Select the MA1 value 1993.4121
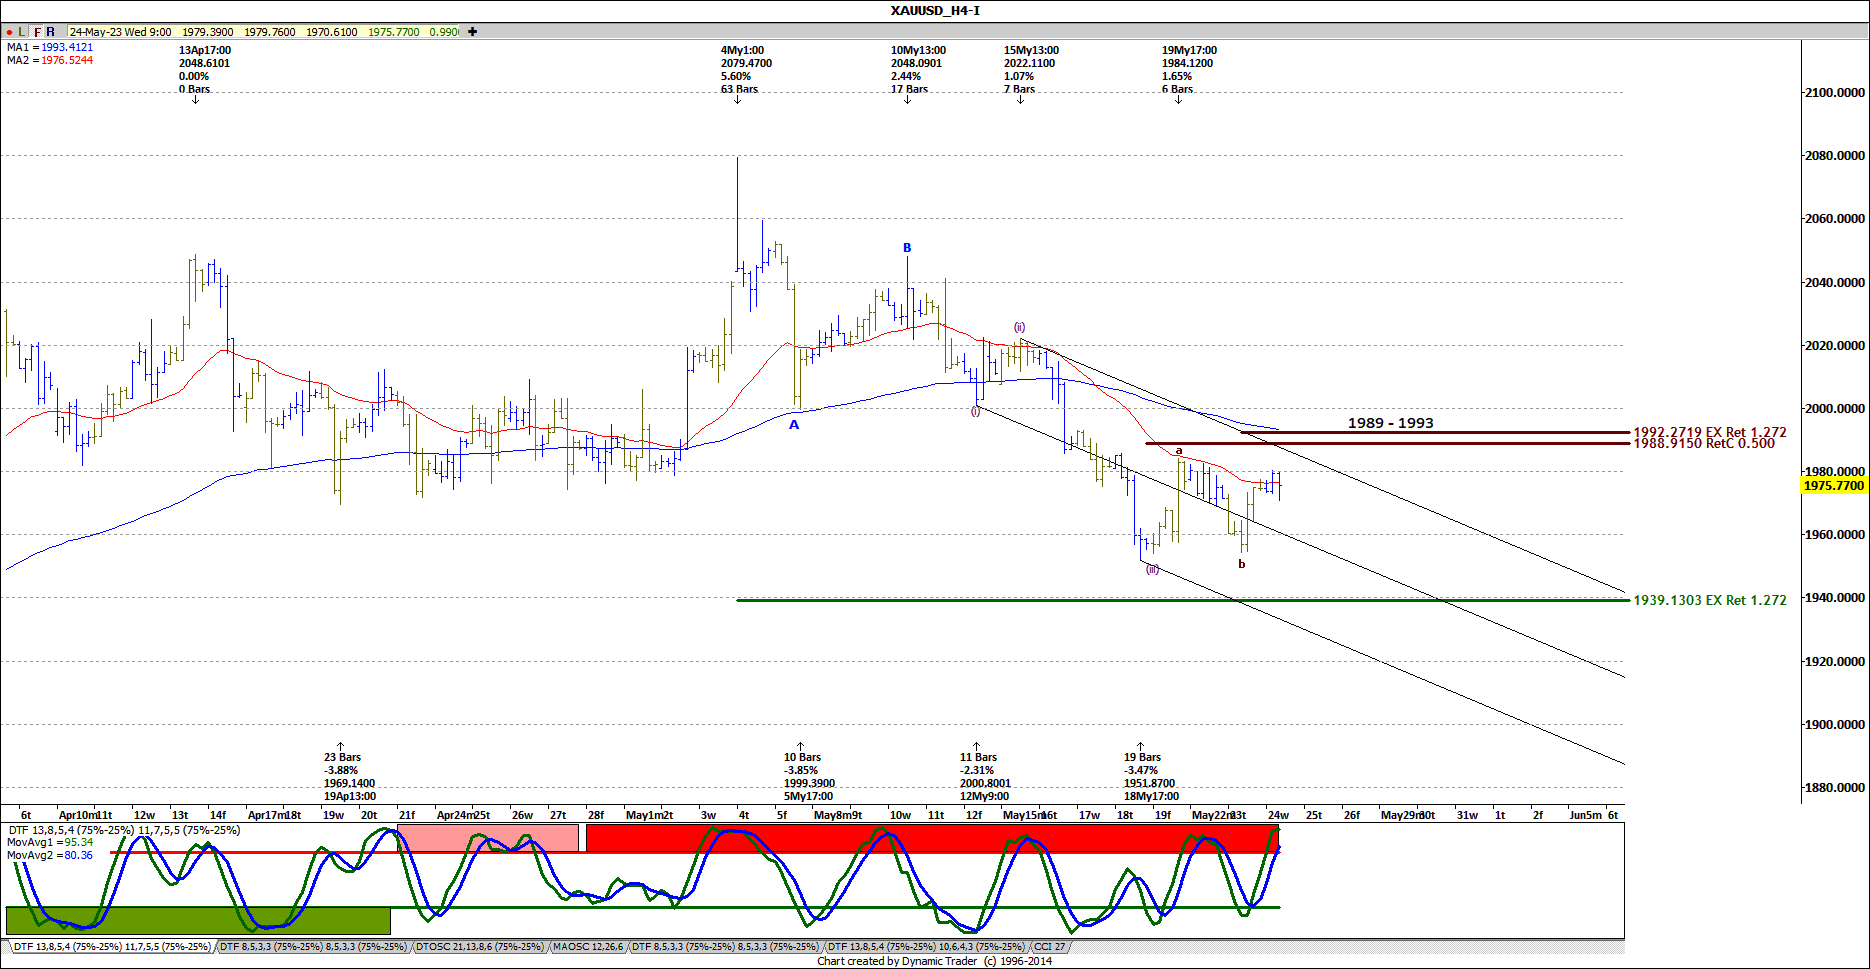Image resolution: width=1870 pixels, height=969 pixels. pos(67,47)
